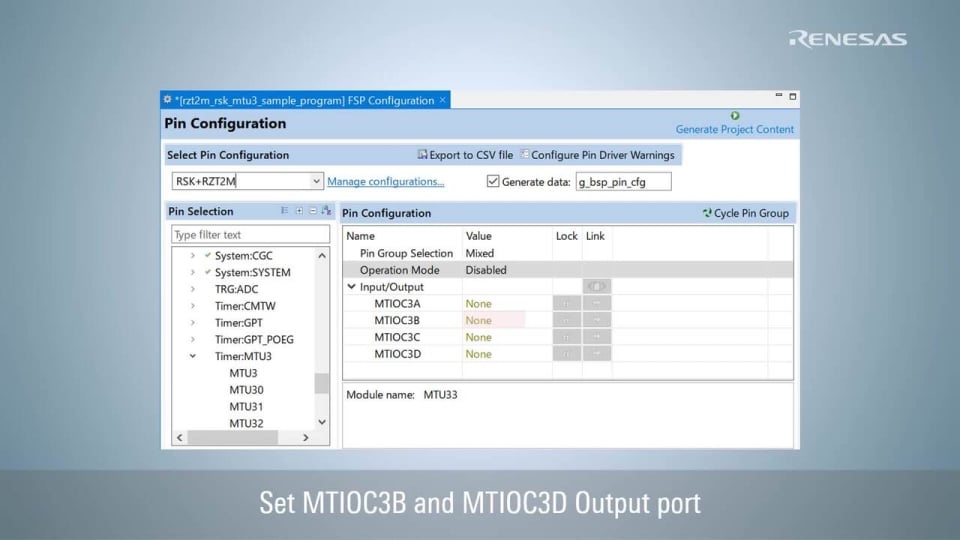Viewport: 960px width, 540px height.
Task: Maximize the FSP Configuration editor pane
Action: coord(792,96)
